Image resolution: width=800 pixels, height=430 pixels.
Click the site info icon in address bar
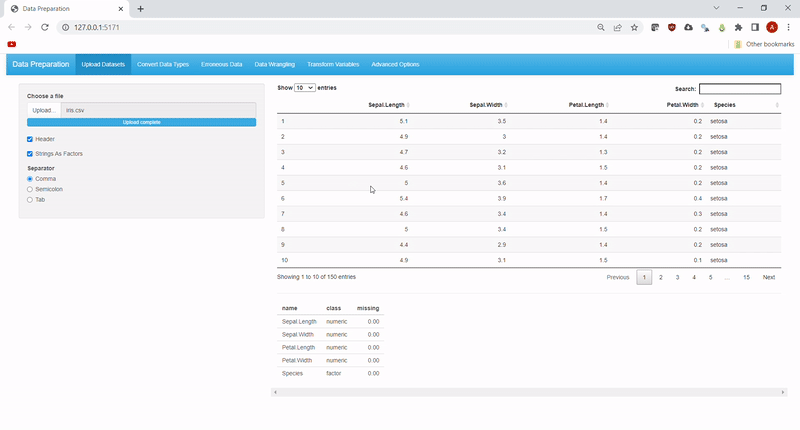coord(65,28)
